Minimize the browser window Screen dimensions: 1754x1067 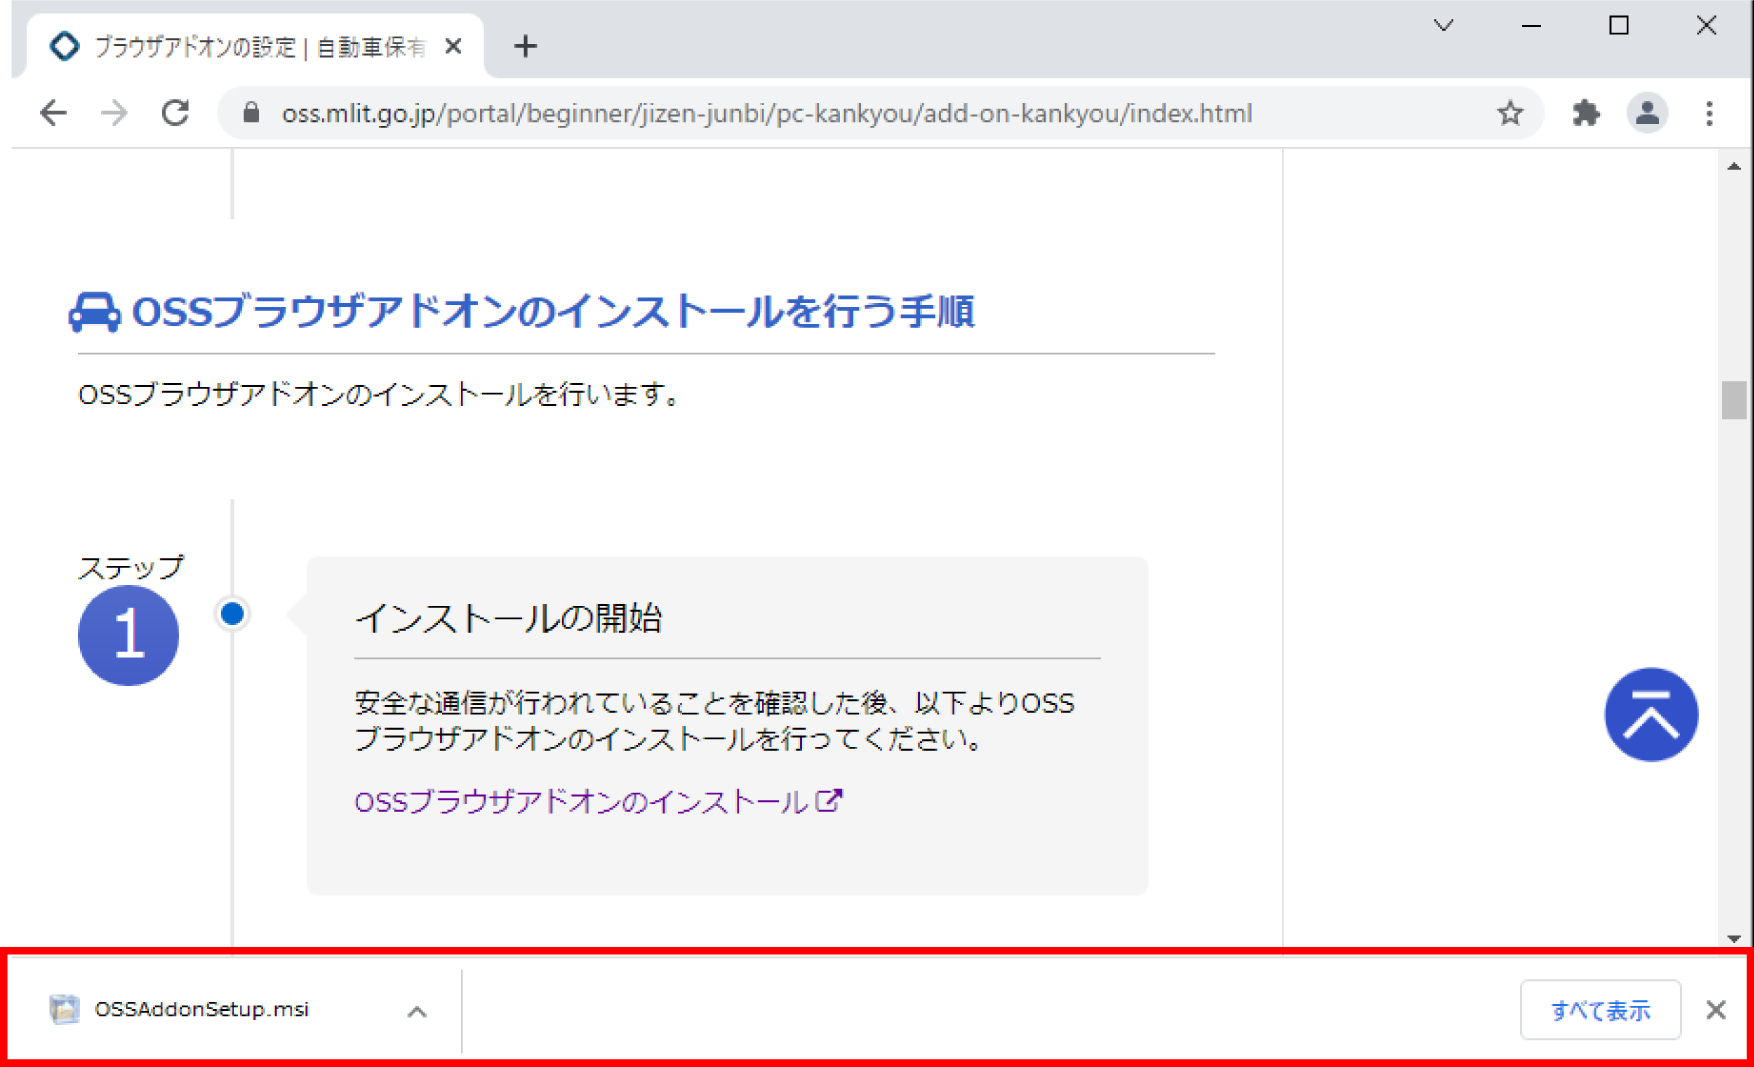(1531, 25)
